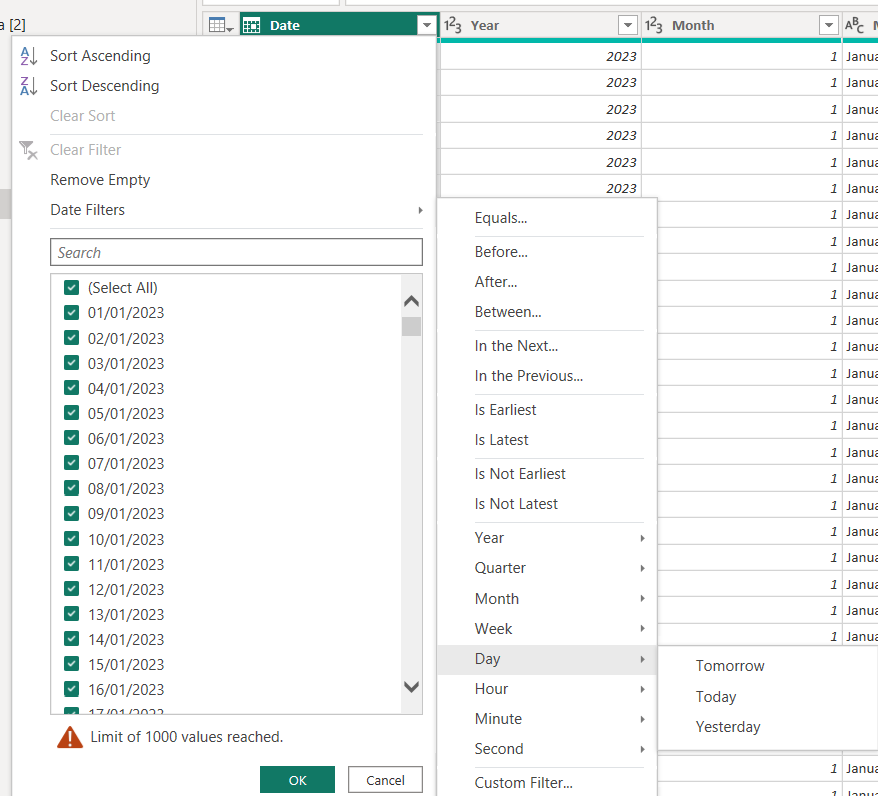The height and width of the screenshot is (796, 878).
Task: Select Between... date filter
Action: (508, 312)
